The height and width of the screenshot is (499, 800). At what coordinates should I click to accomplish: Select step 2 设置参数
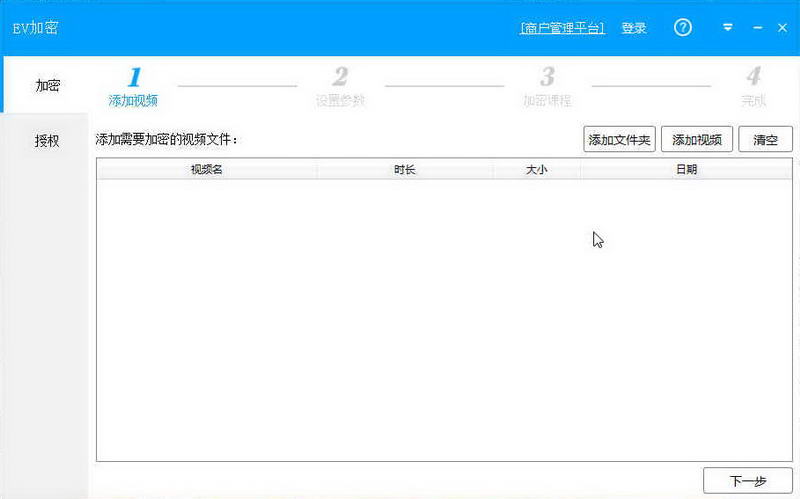[340, 87]
